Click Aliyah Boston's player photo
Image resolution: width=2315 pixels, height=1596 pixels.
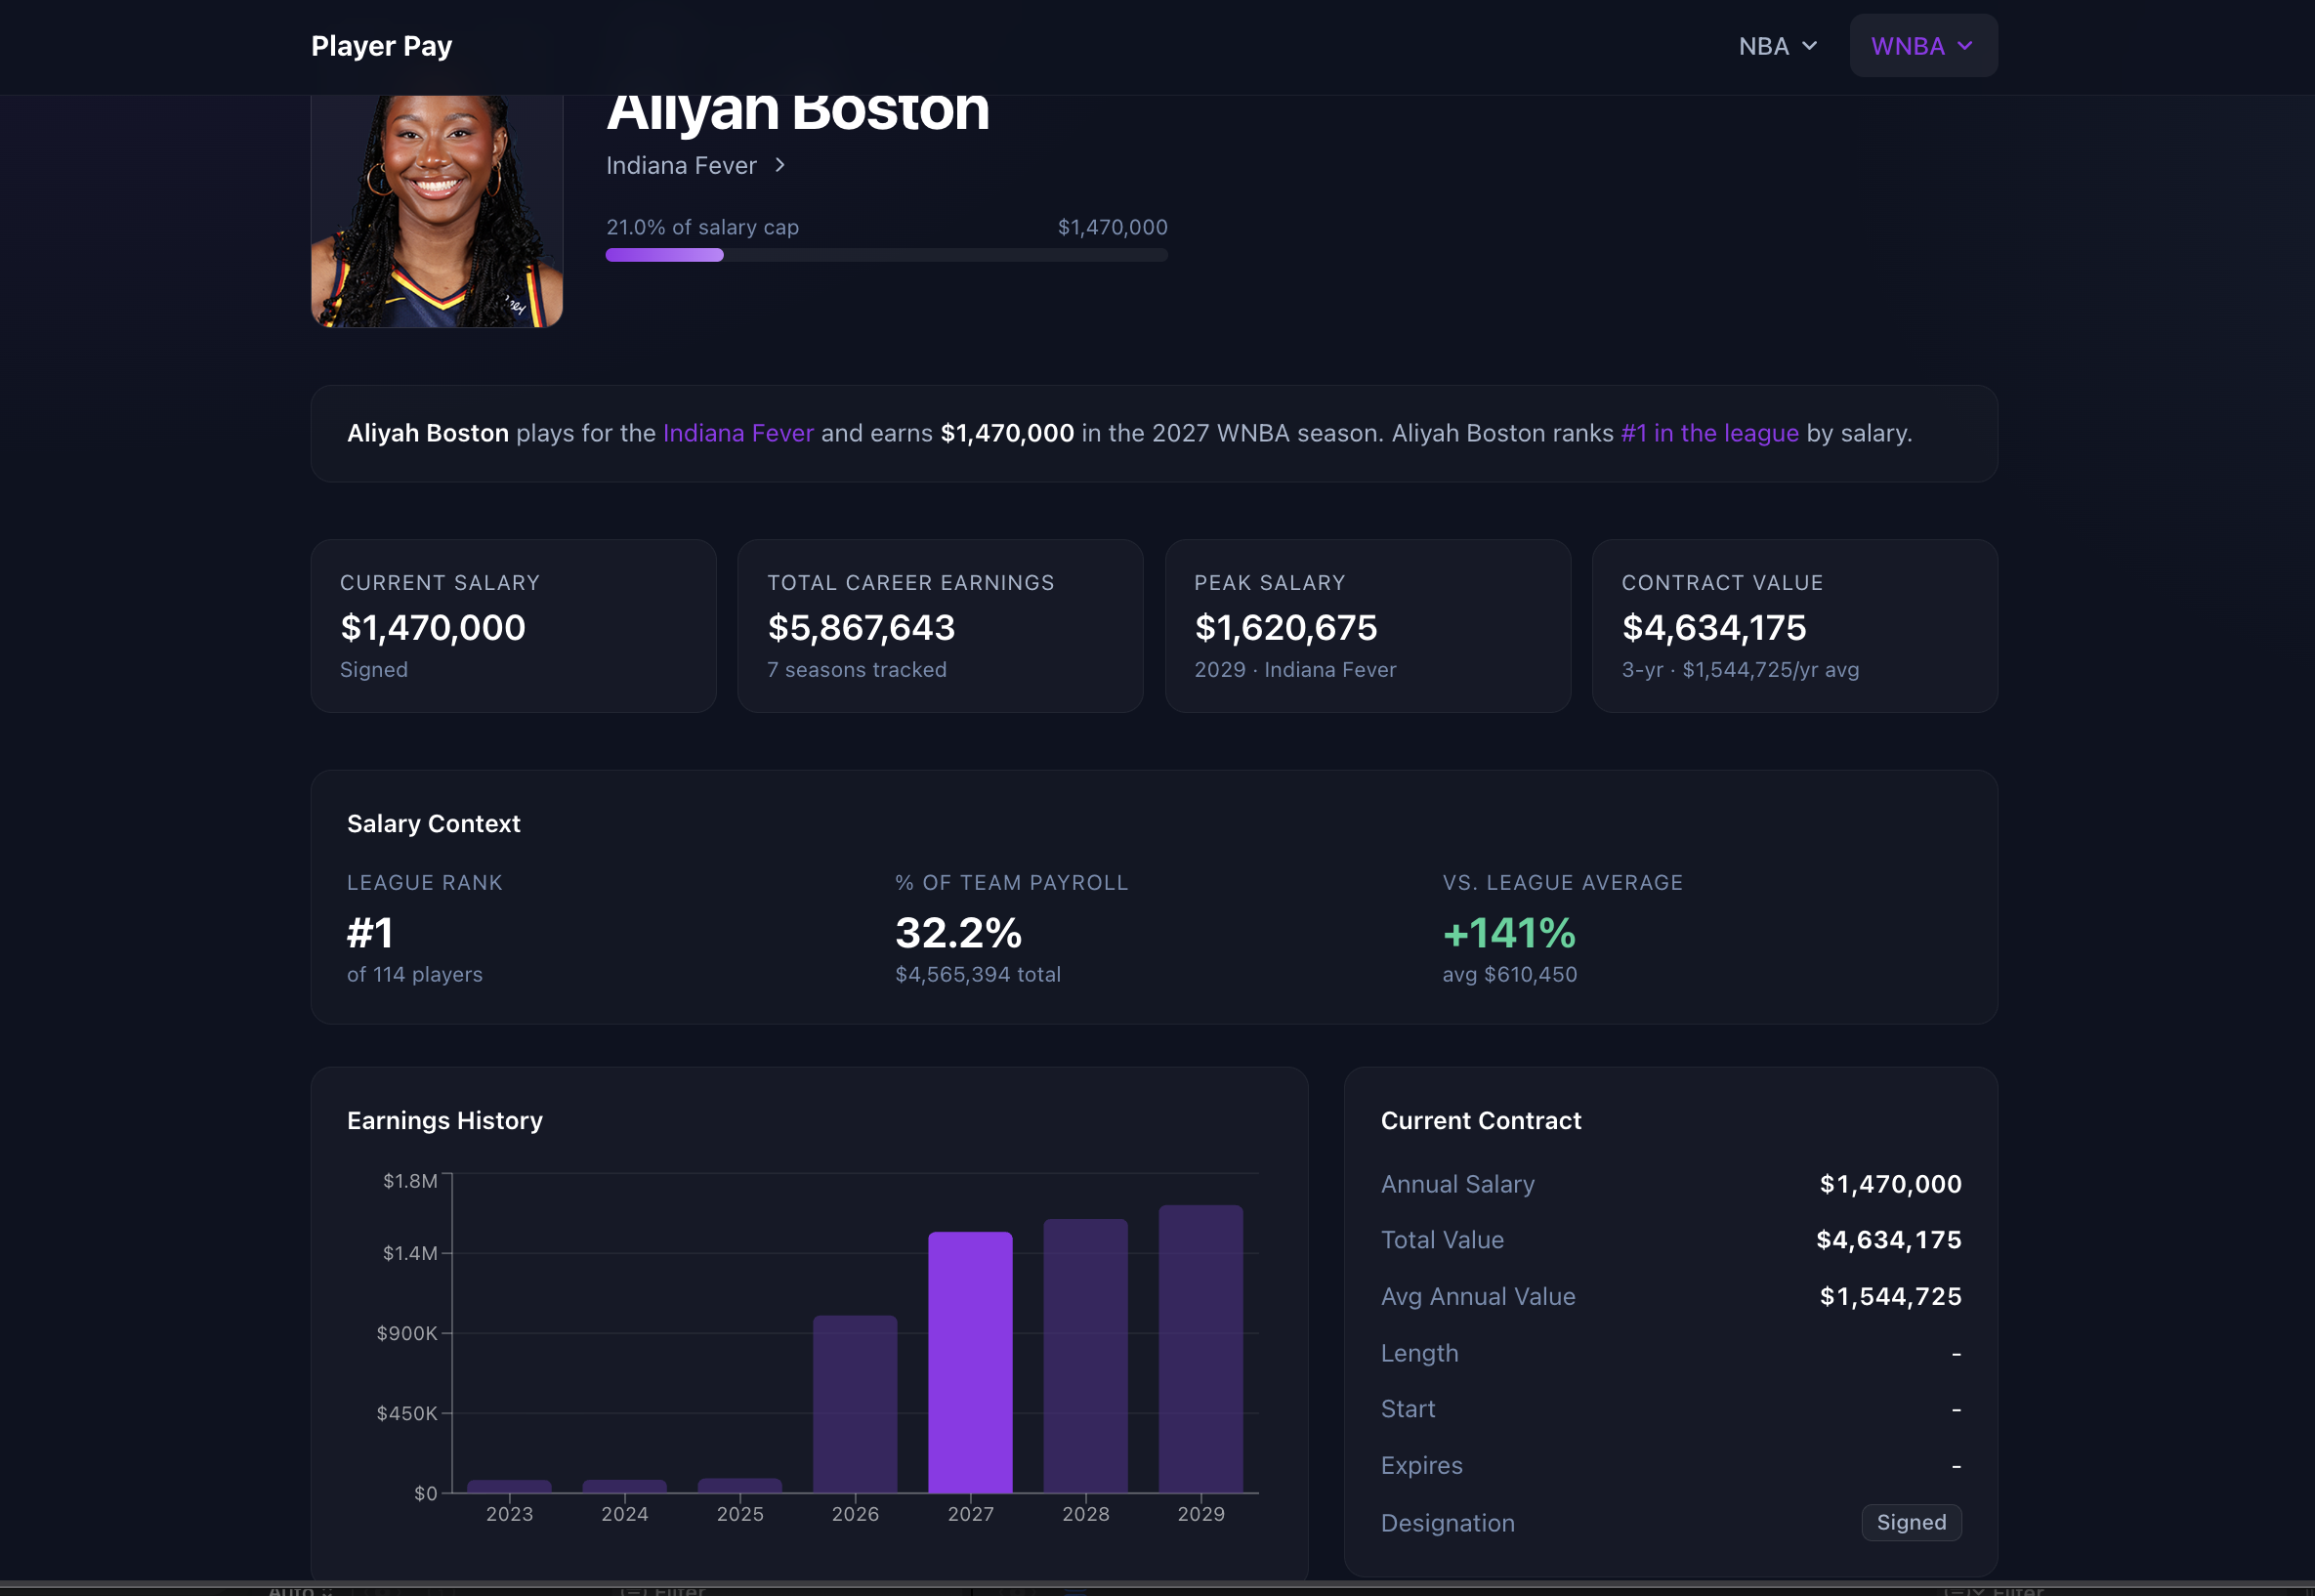click(x=437, y=211)
